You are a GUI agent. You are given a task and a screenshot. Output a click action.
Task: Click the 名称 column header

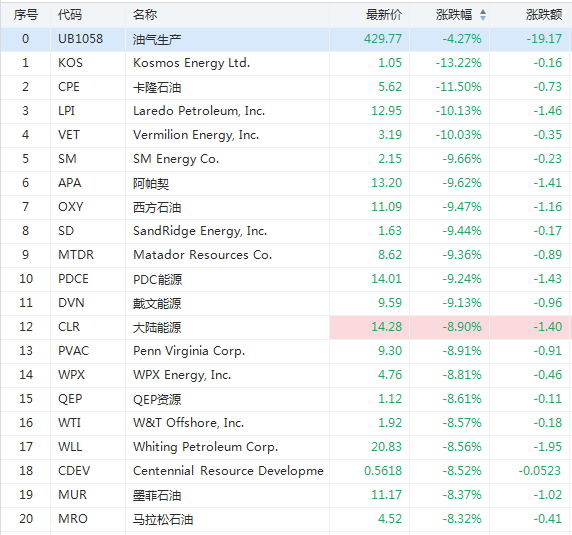click(x=145, y=15)
